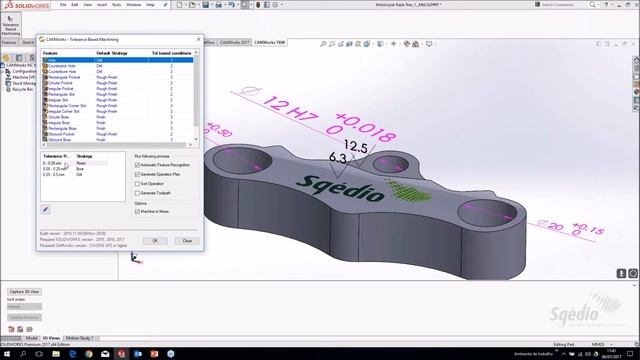
Task: Open the File menu
Action: coord(63,5)
